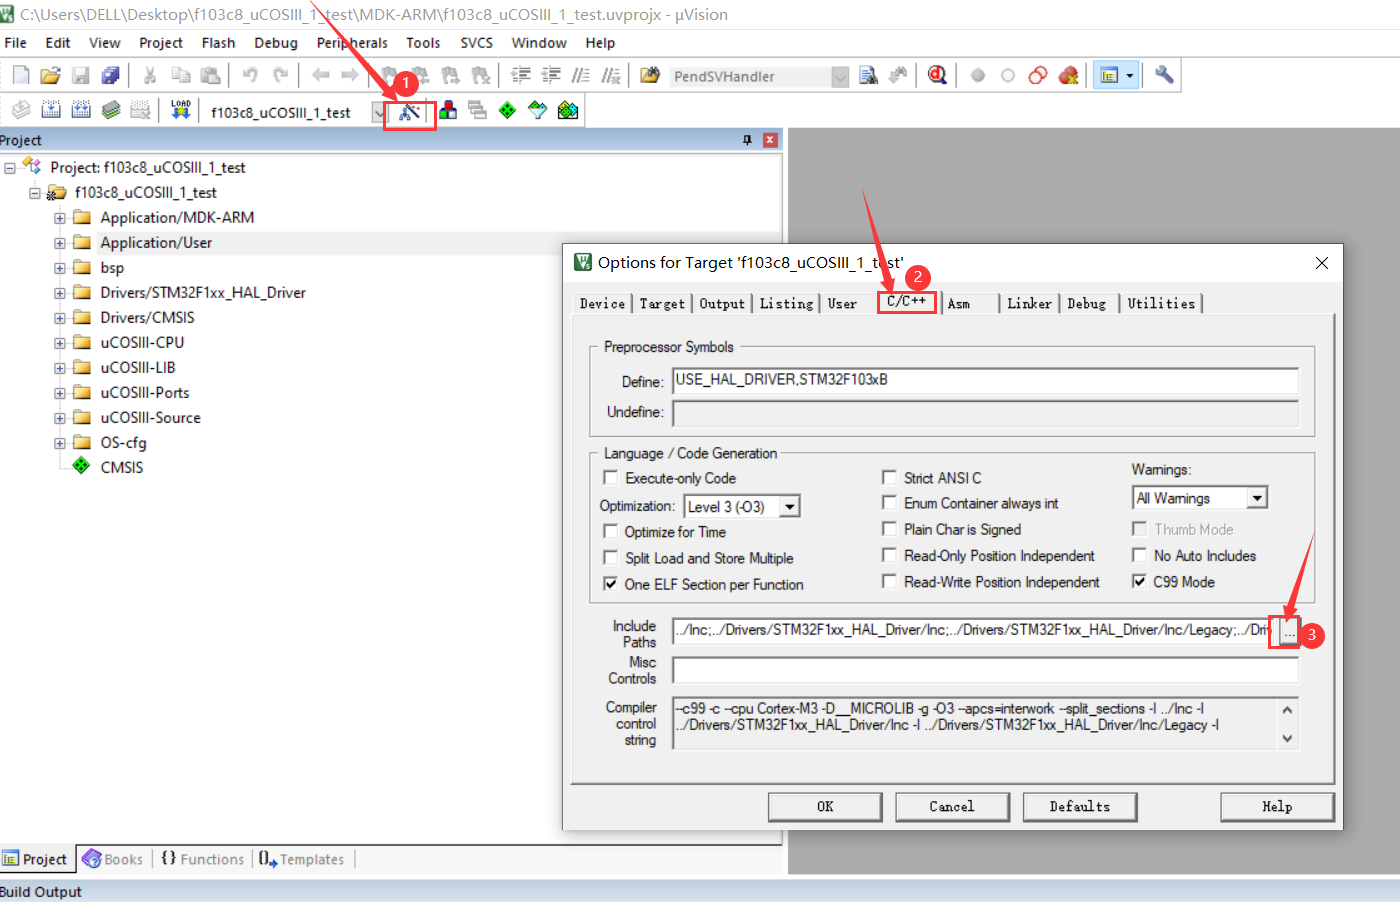Open Find in Files icon
This screenshot has height=902, width=1400.
650,75
